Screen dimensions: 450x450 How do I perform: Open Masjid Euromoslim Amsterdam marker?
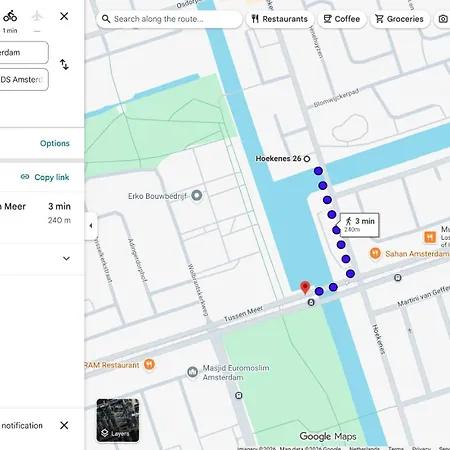[x=192, y=372]
